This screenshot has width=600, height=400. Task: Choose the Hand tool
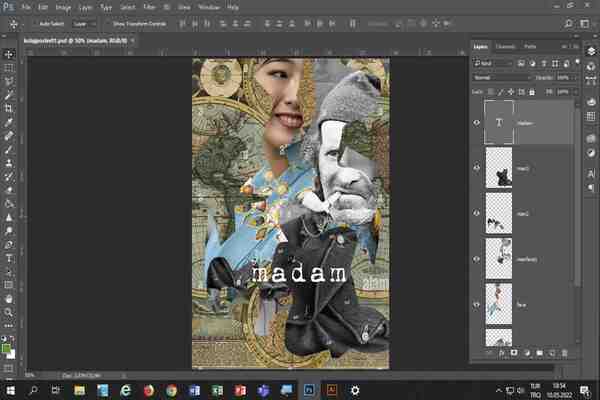tap(9, 298)
